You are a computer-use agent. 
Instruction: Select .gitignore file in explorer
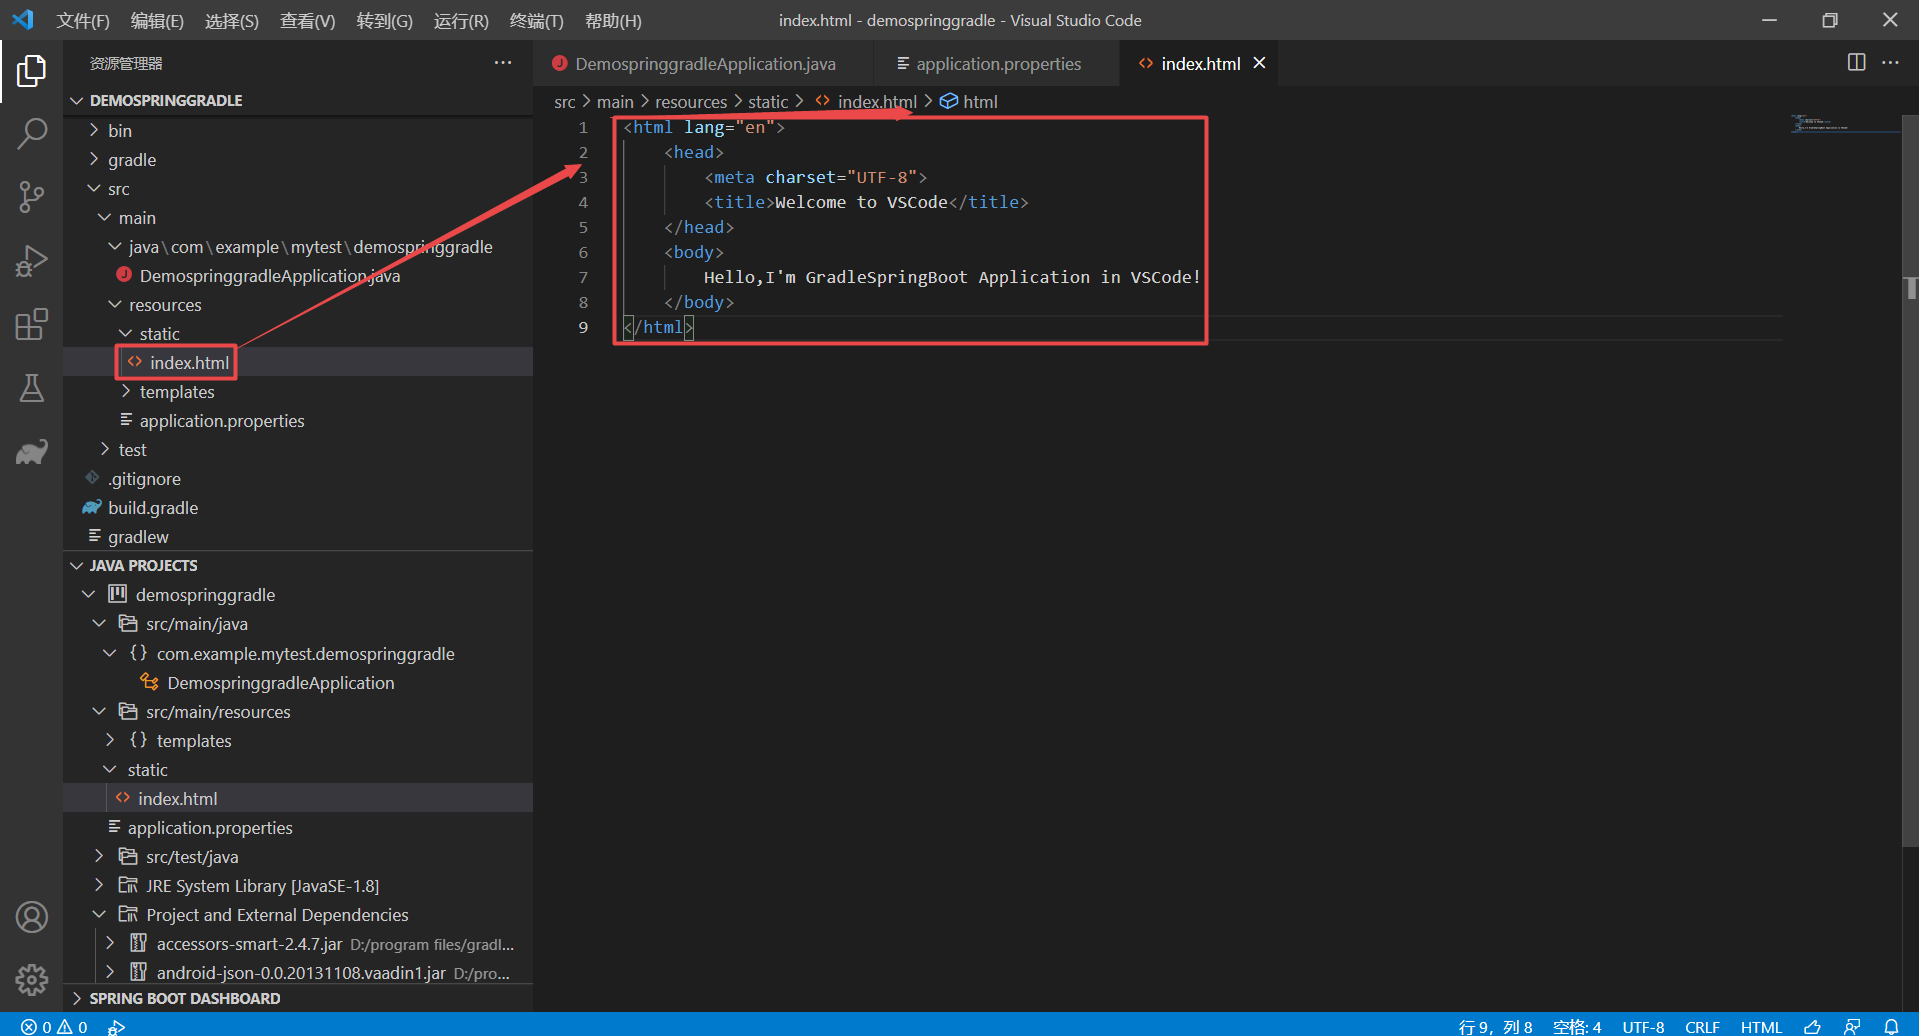[298, 479]
